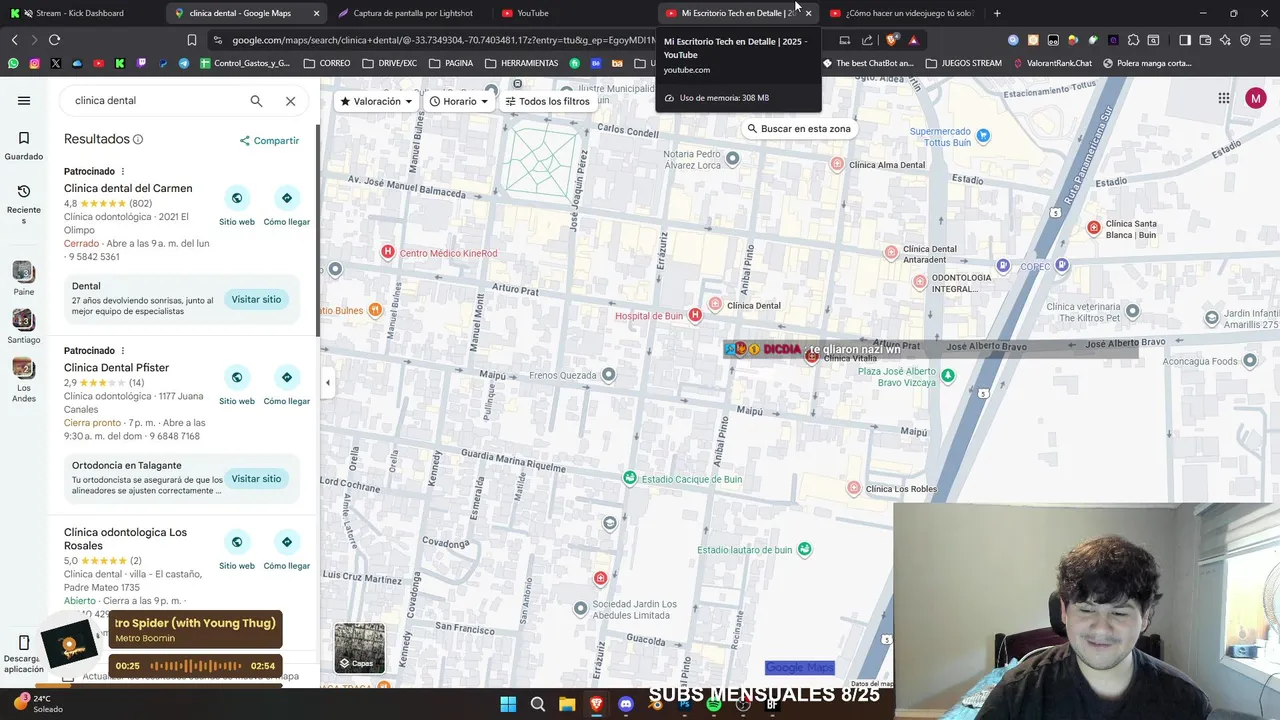1280x720 pixels.
Task: Click the Plaza José Alberto Bravo Vizcaya marker
Action: [948, 376]
